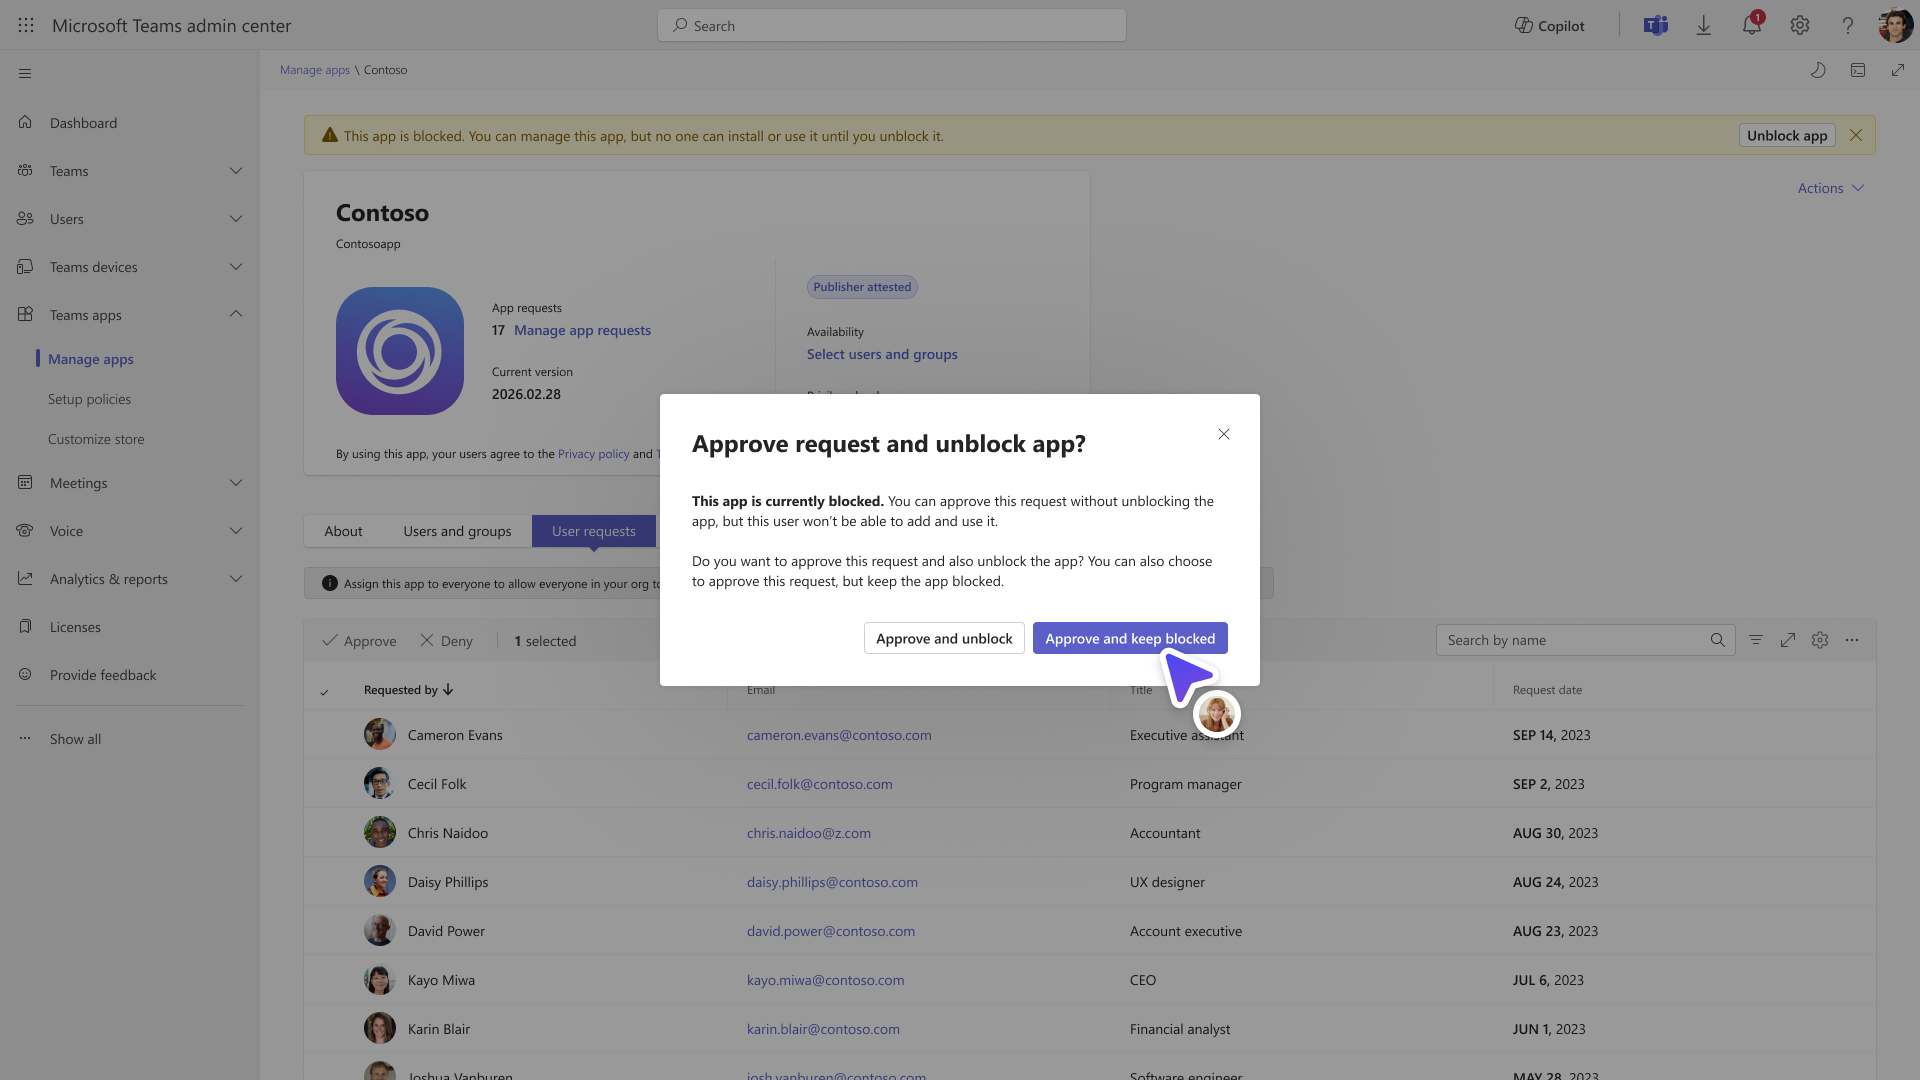This screenshot has height=1080, width=1920.
Task: Open the notifications bell
Action: point(1752,26)
